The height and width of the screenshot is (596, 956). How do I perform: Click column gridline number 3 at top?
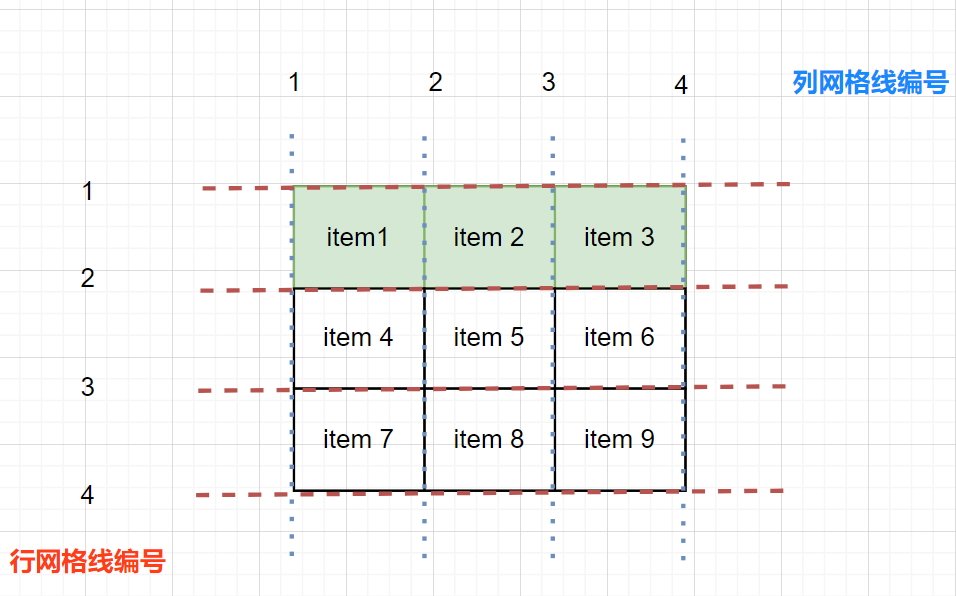click(x=548, y=82)
